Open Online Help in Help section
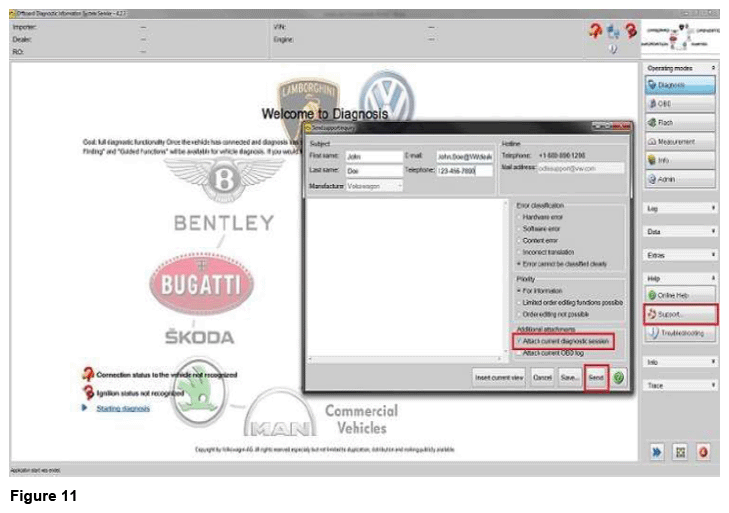This screenshot has width=729, height=513. [680, 295]
